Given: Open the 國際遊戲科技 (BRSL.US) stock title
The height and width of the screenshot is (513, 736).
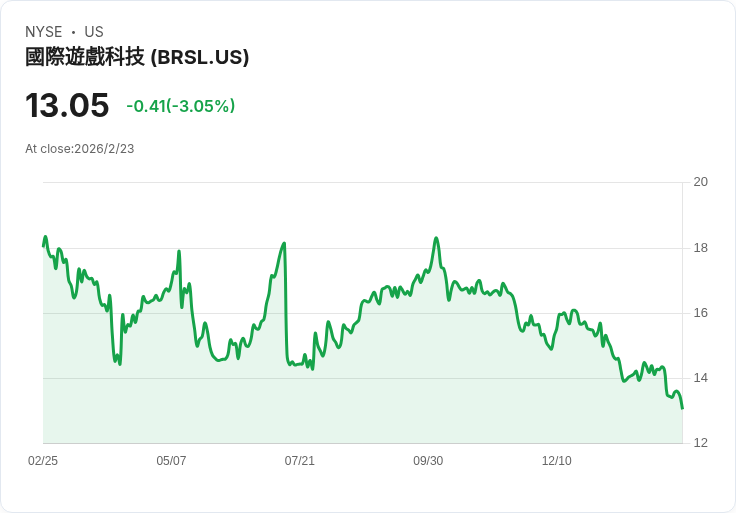Looking at the screenshot, I should tap(137, 57).
